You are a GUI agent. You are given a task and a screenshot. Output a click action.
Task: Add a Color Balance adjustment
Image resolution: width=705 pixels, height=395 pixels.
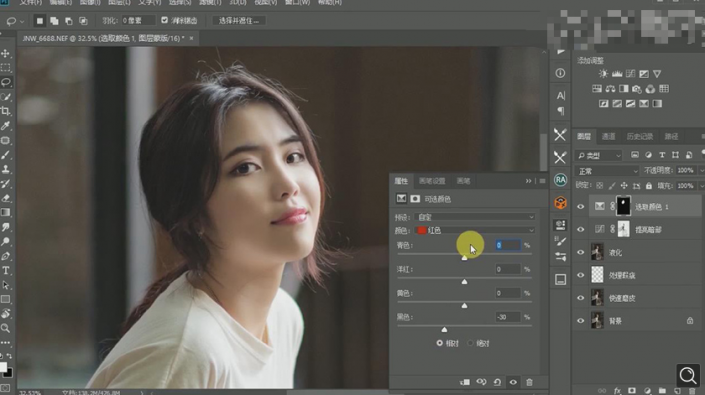(610, 89)
